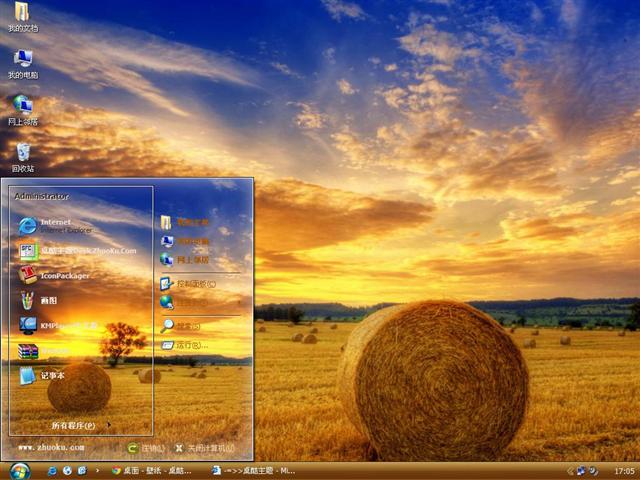Click 关闭计算机(U) shut down button
Image resolution: width=640 pixels, height=480 pixels.
coord(205,448)
